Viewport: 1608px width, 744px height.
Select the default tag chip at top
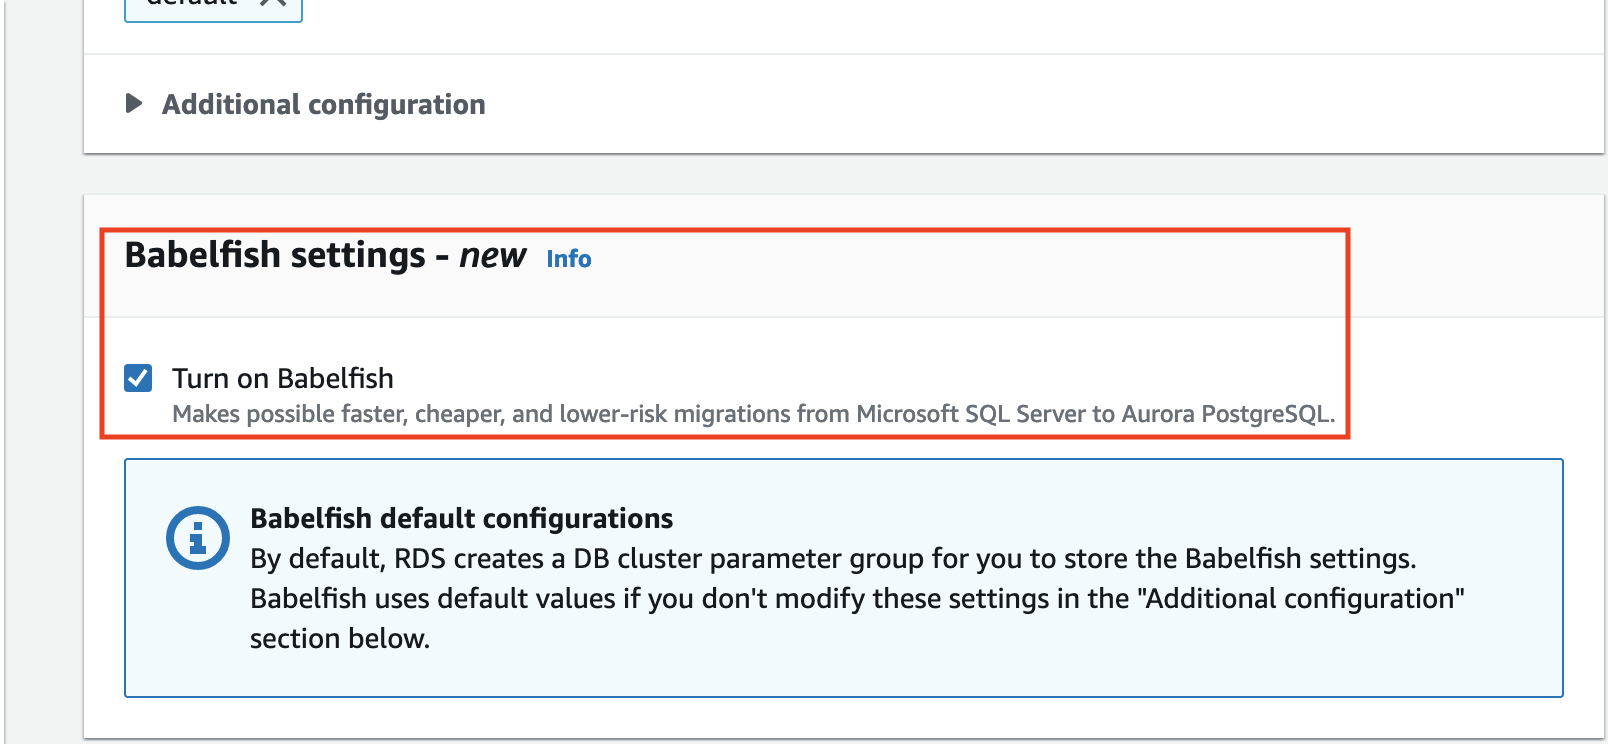coord(213,5)
